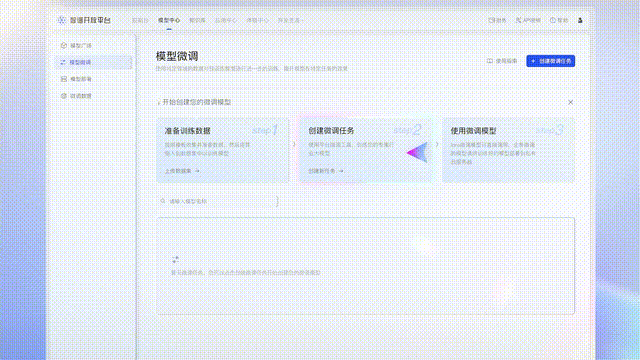This screenshot has width=640, height=360.
Task: Close the 开始创建您的微调模型 guide panel
Action: pyautogui.click(x=570, y=102)
